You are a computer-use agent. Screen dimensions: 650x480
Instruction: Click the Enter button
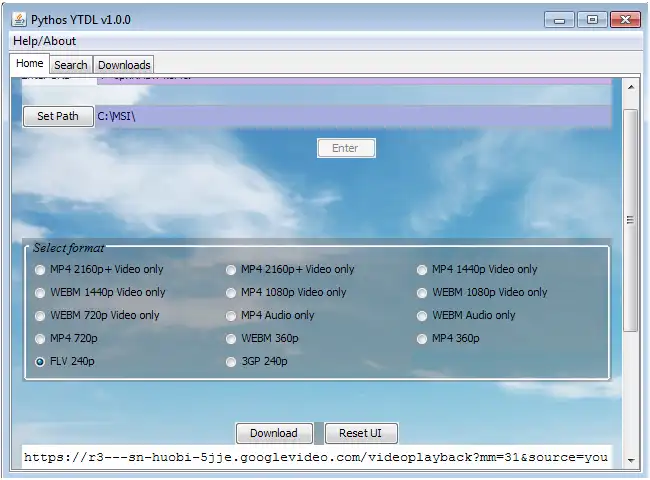pyautogui.click(x=346, y=148)
